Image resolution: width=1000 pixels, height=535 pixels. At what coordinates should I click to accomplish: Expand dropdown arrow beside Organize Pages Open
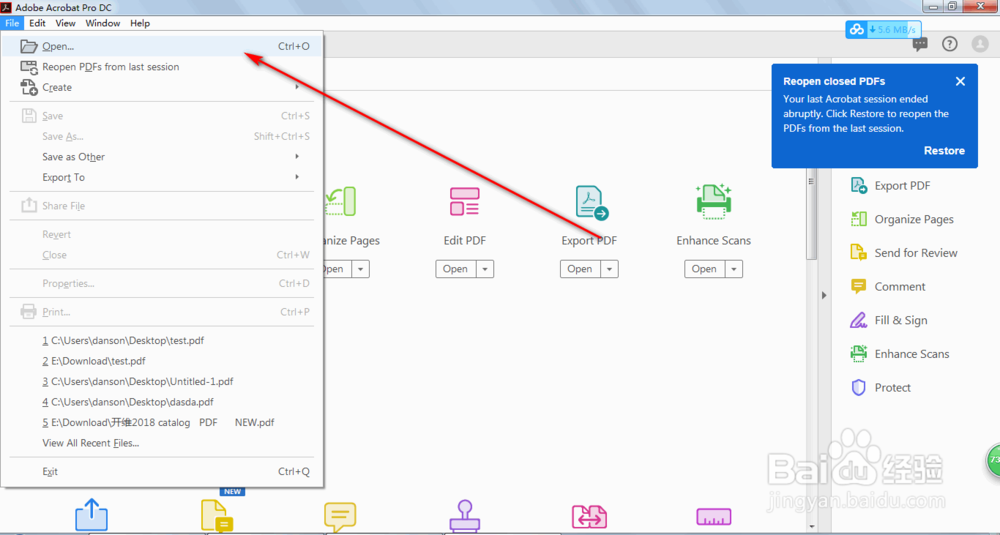click(x=361, y=269)
